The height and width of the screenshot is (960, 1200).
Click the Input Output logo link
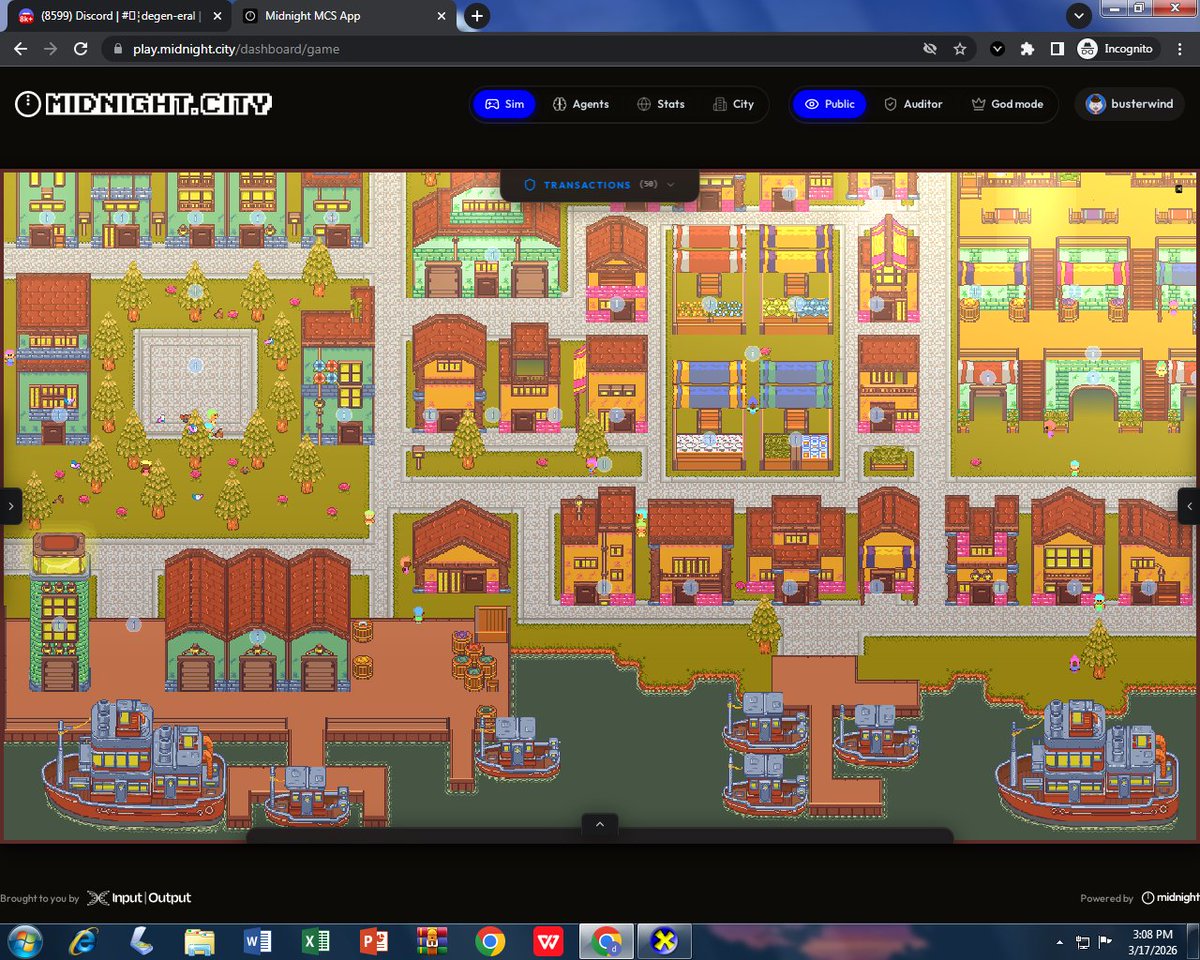point(139,898)
